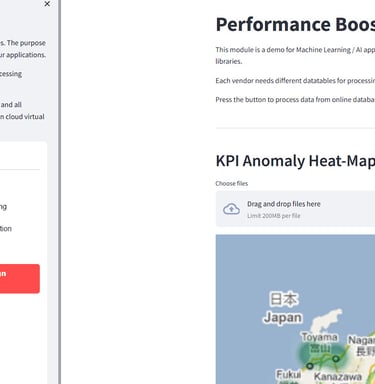The image size is (375, 384).
Task: Click the cloud upload icon
Action: (x=231, y=209)
